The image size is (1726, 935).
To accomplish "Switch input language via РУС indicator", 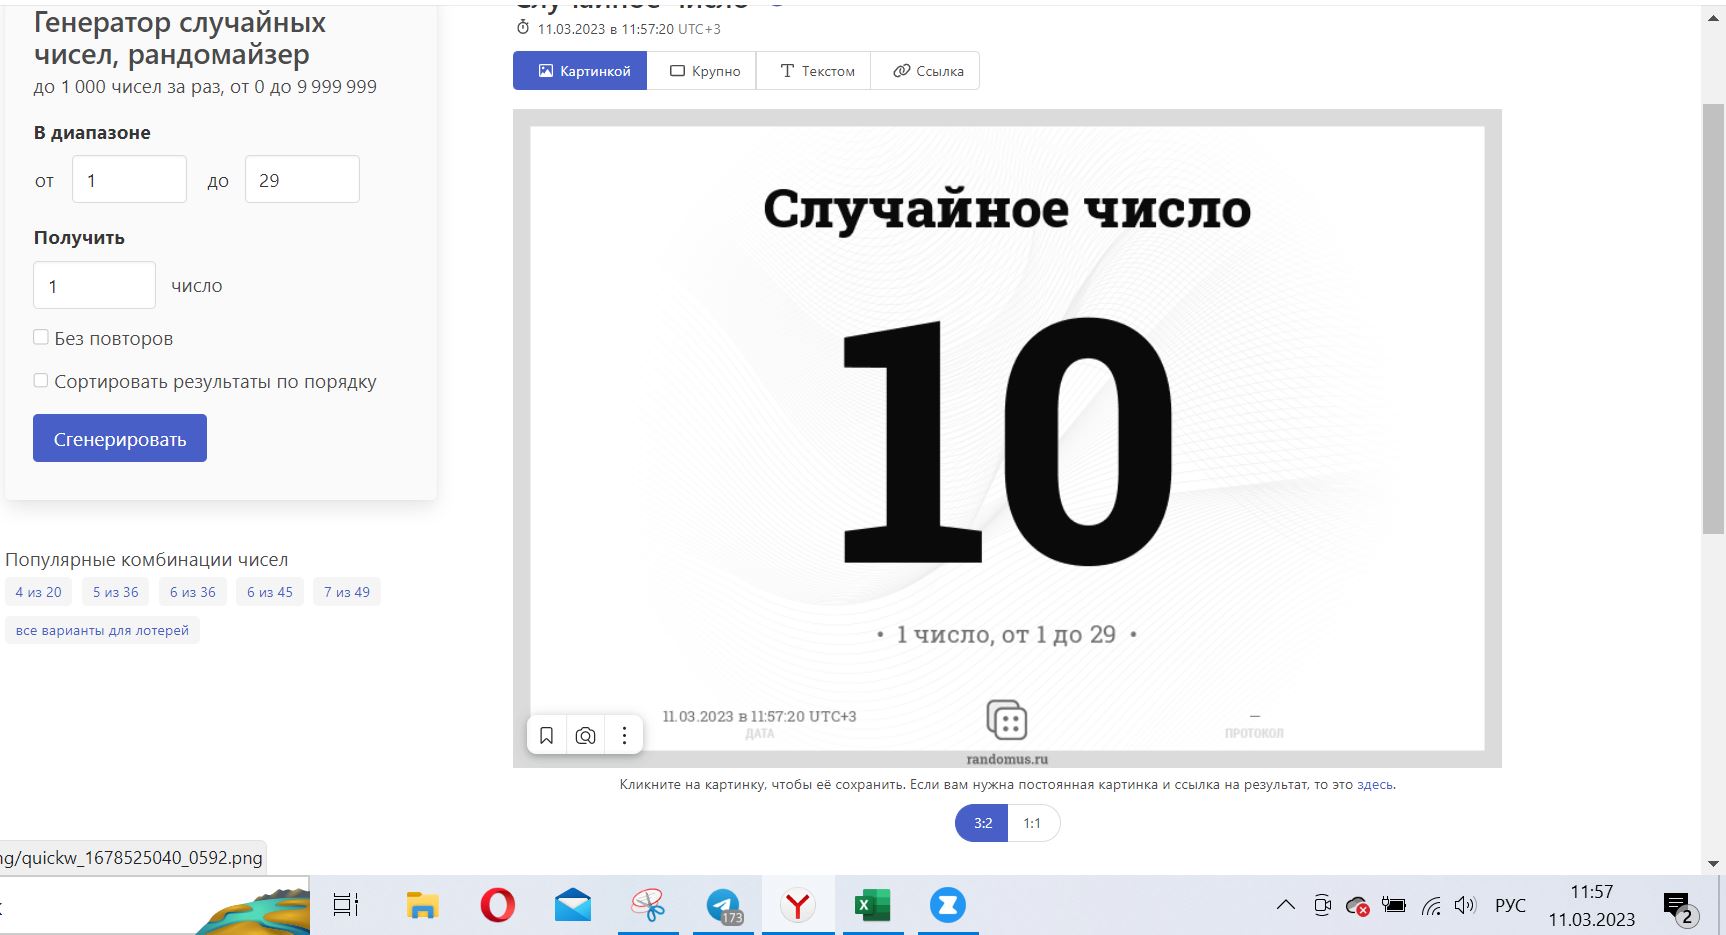I will [1510, 905].
